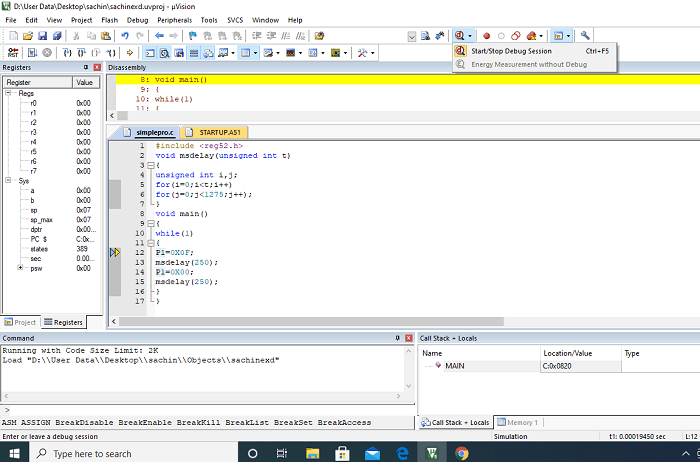Show next statement yellow arrow
The image size is (700, 462).
click(x=130, y=53)
